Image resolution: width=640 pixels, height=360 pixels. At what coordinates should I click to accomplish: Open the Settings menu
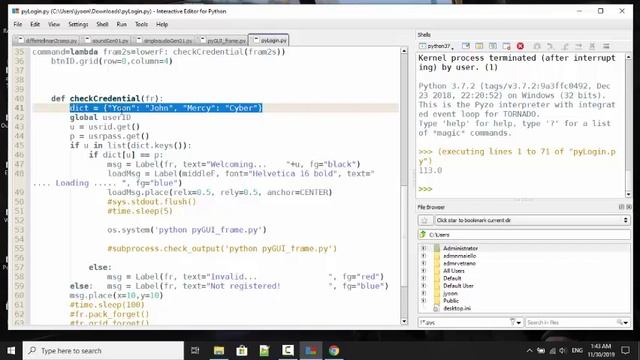coord(78,24)
